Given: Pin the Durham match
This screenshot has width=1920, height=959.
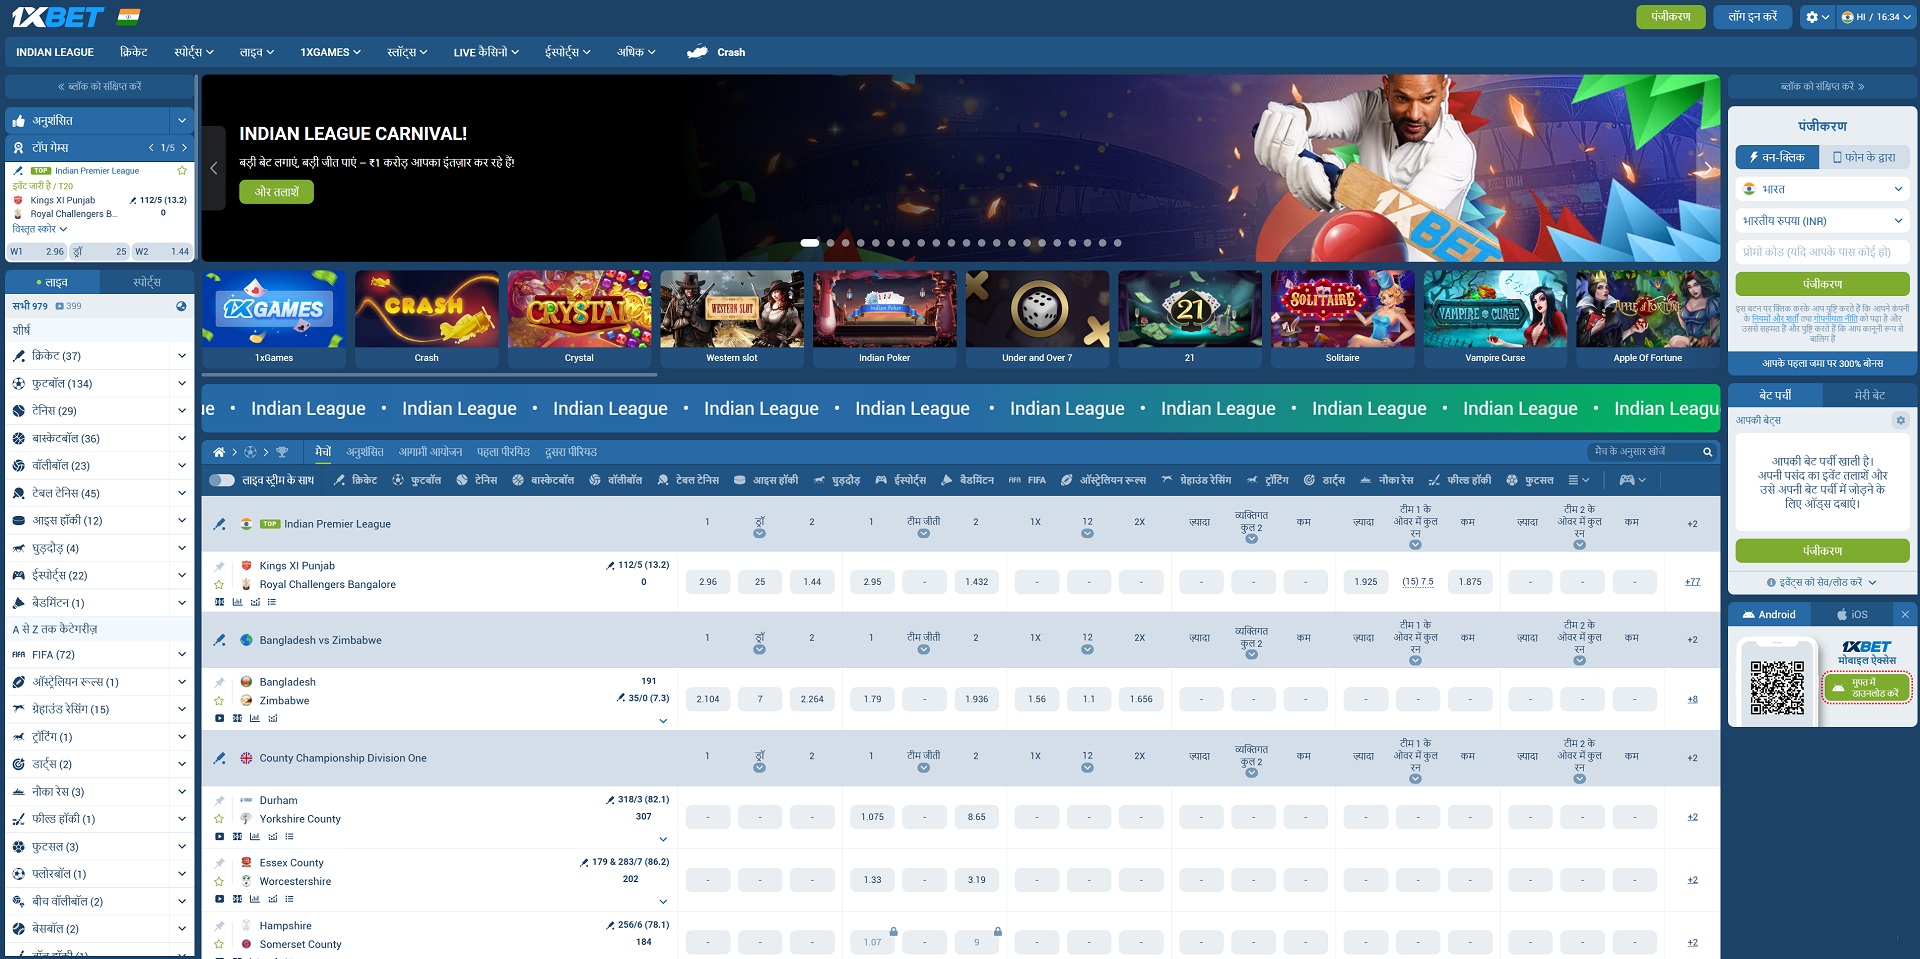Looking at the screenshot, I should point(219,800).
